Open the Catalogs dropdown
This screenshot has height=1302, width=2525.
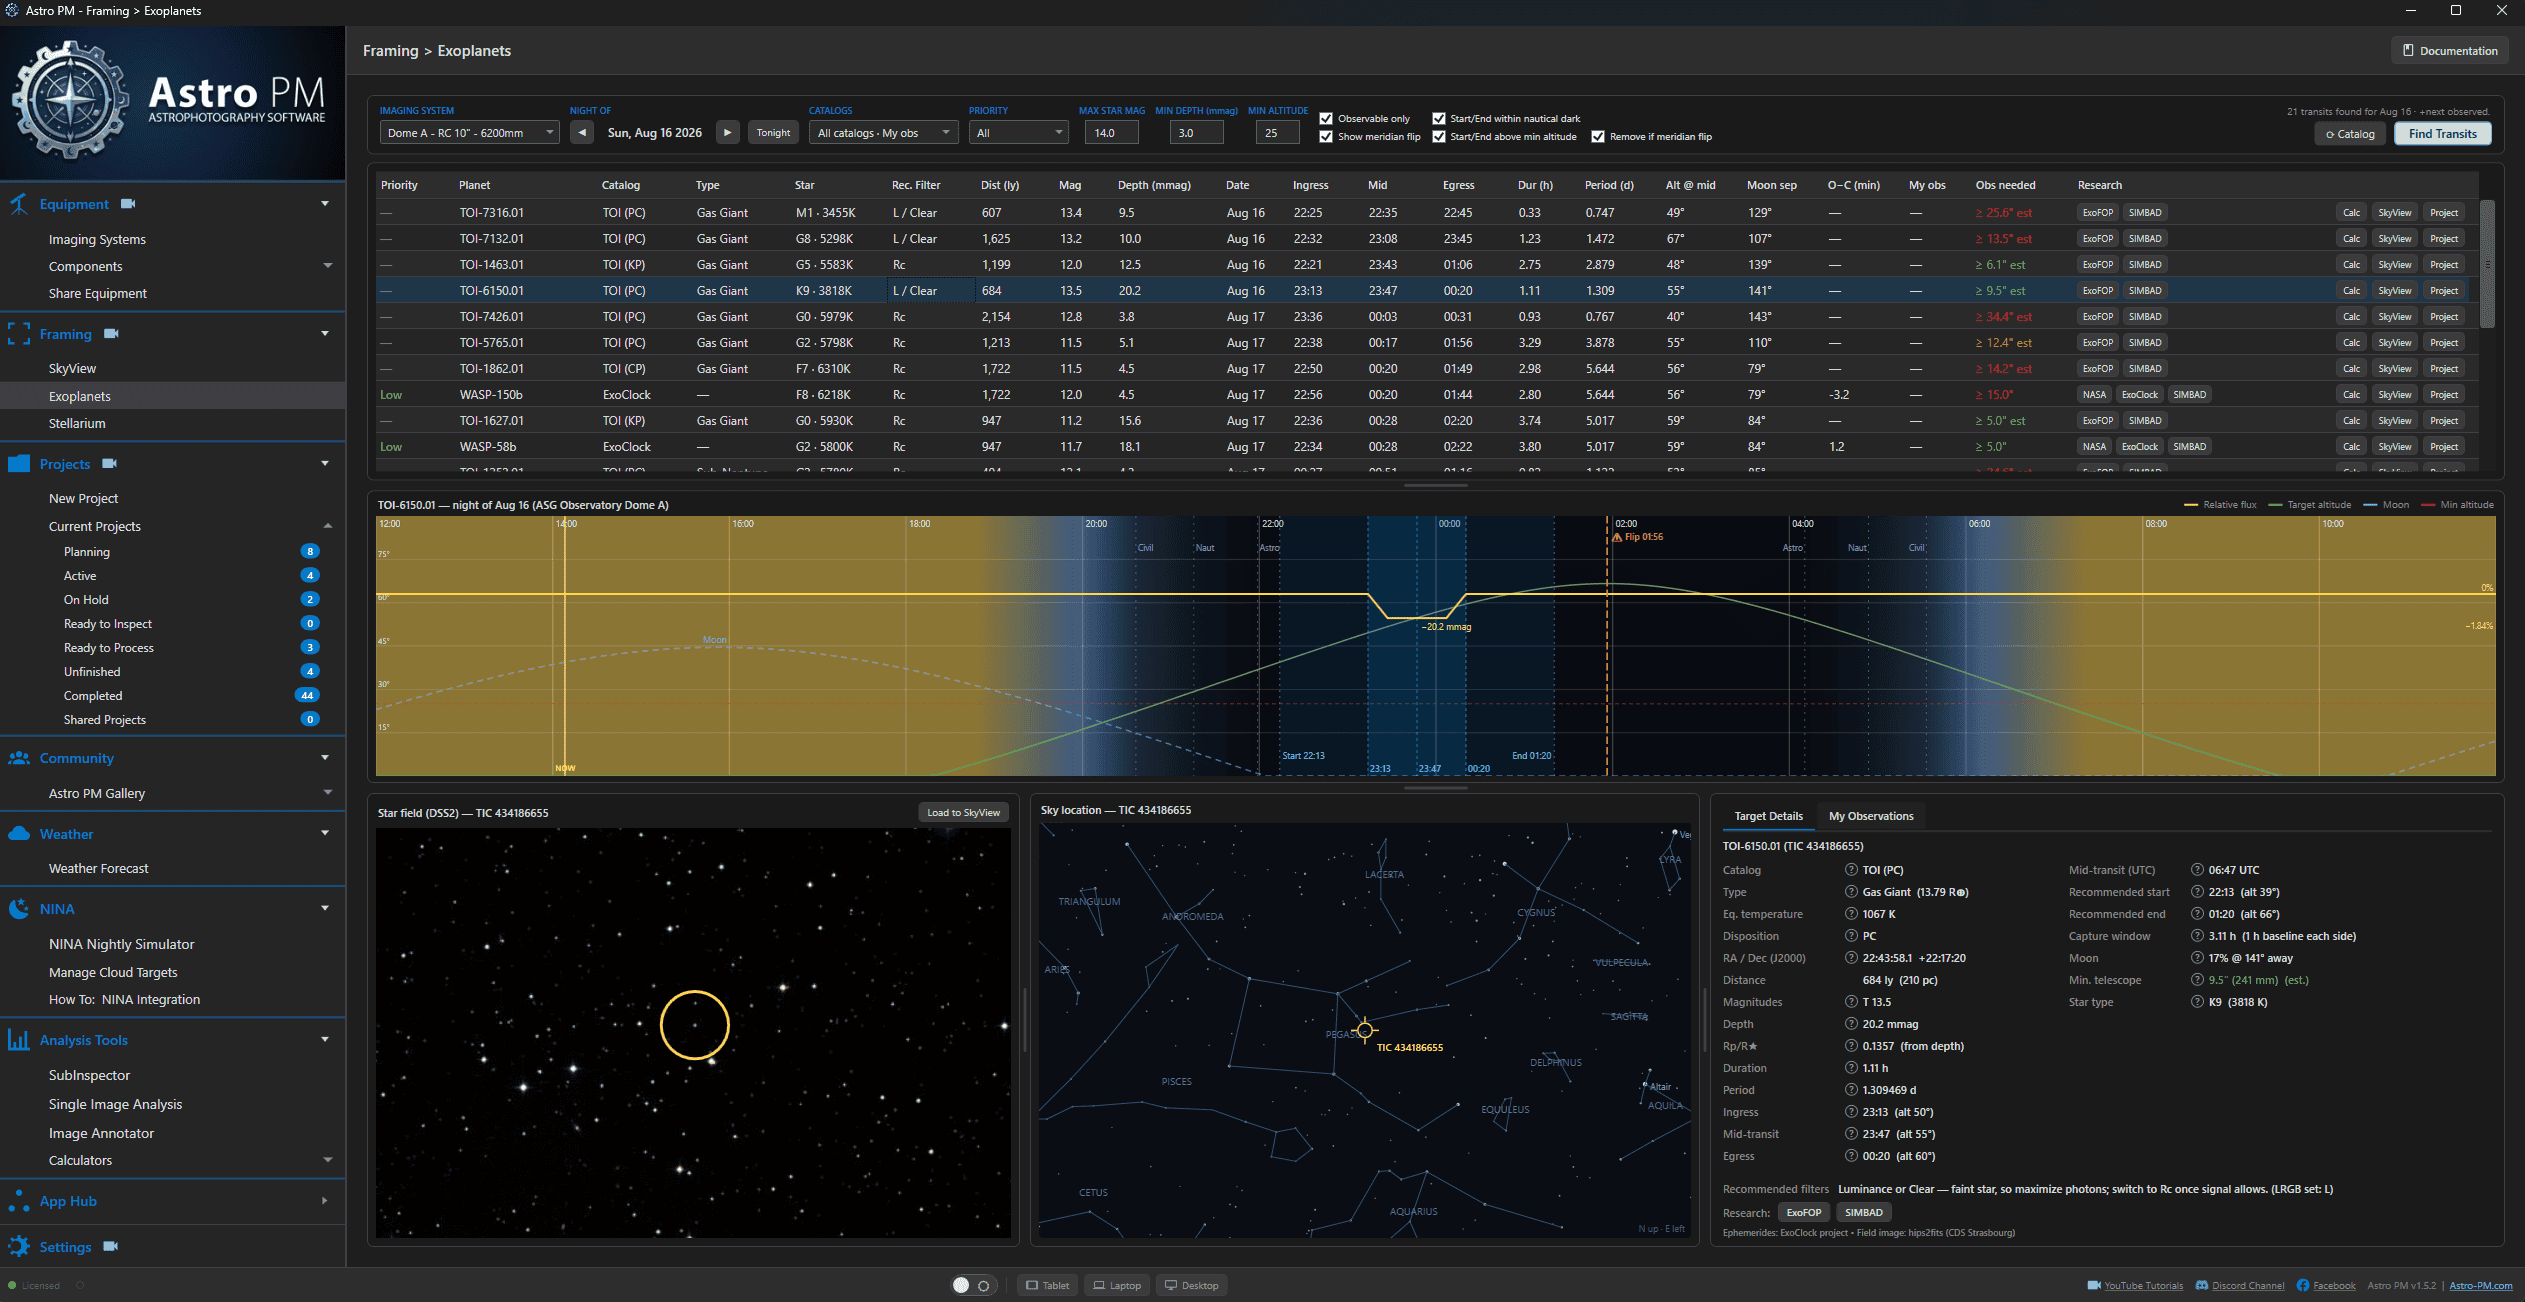pyautogui.click(x=883, y=133)
